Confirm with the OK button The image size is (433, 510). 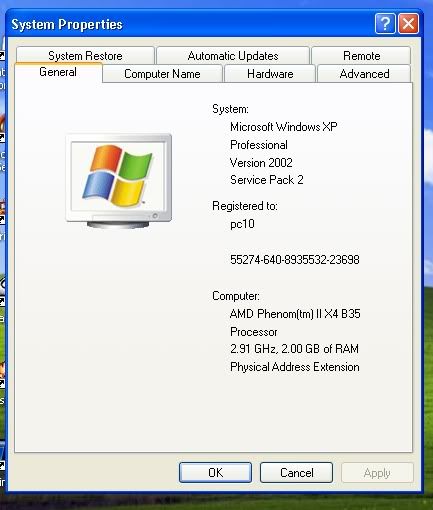[x=215, y=472]
